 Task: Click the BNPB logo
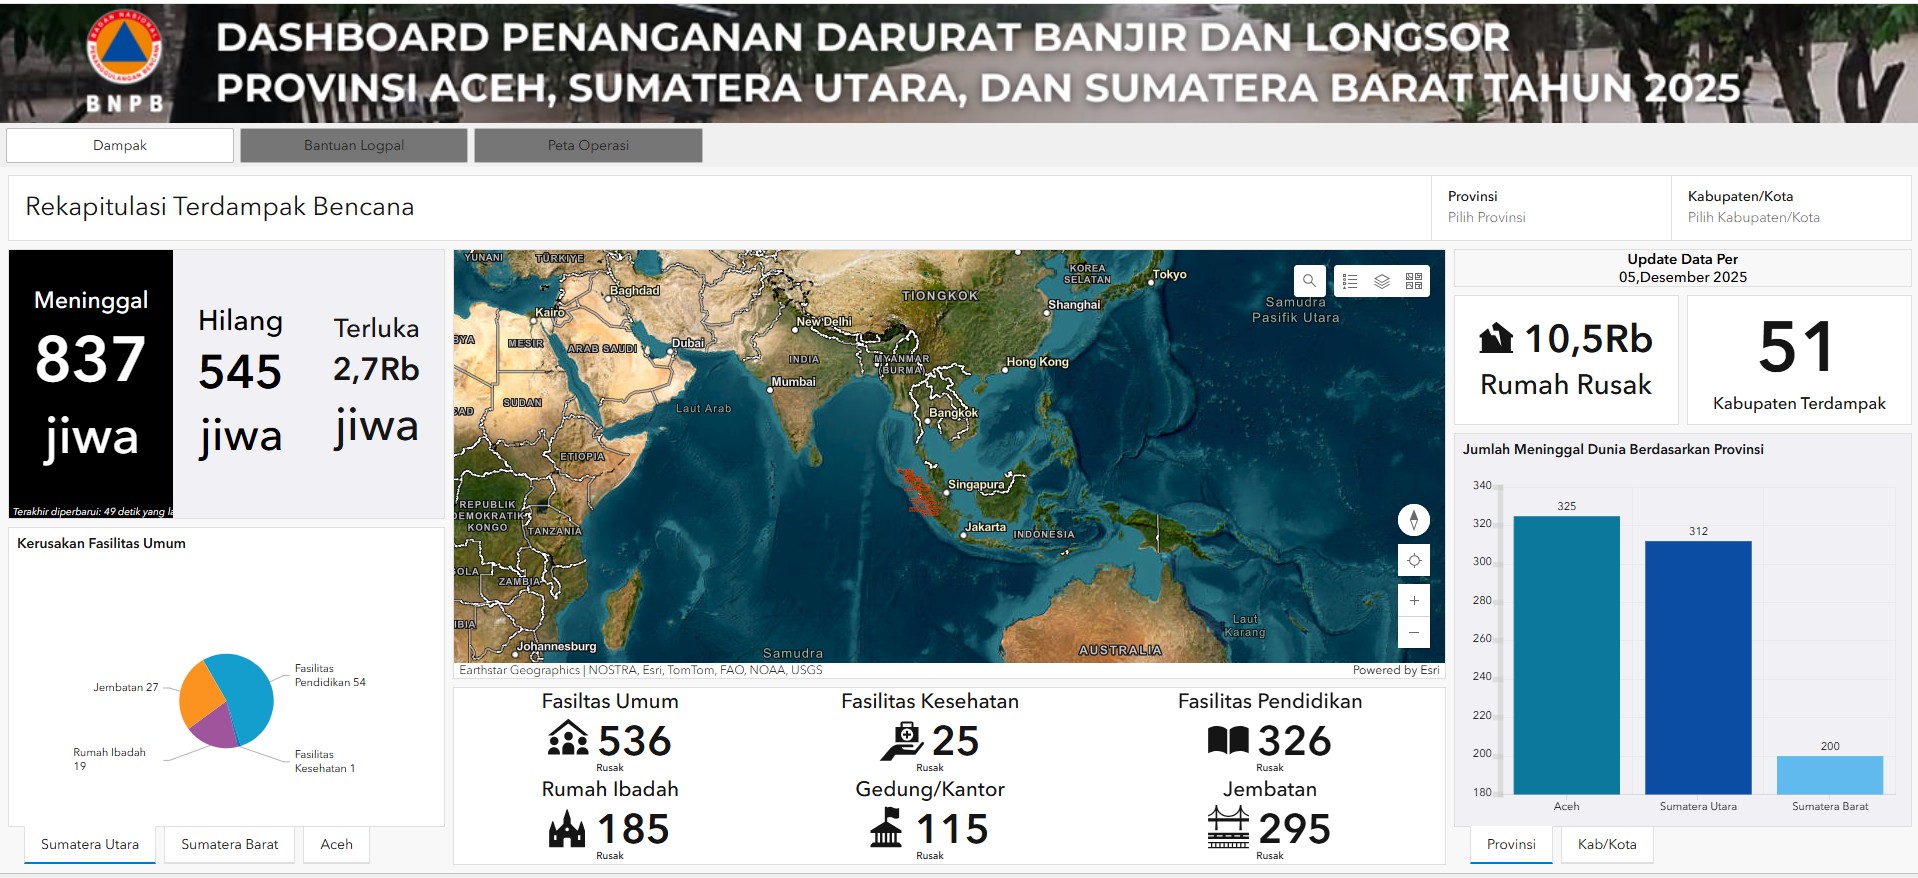pos(124,62)
